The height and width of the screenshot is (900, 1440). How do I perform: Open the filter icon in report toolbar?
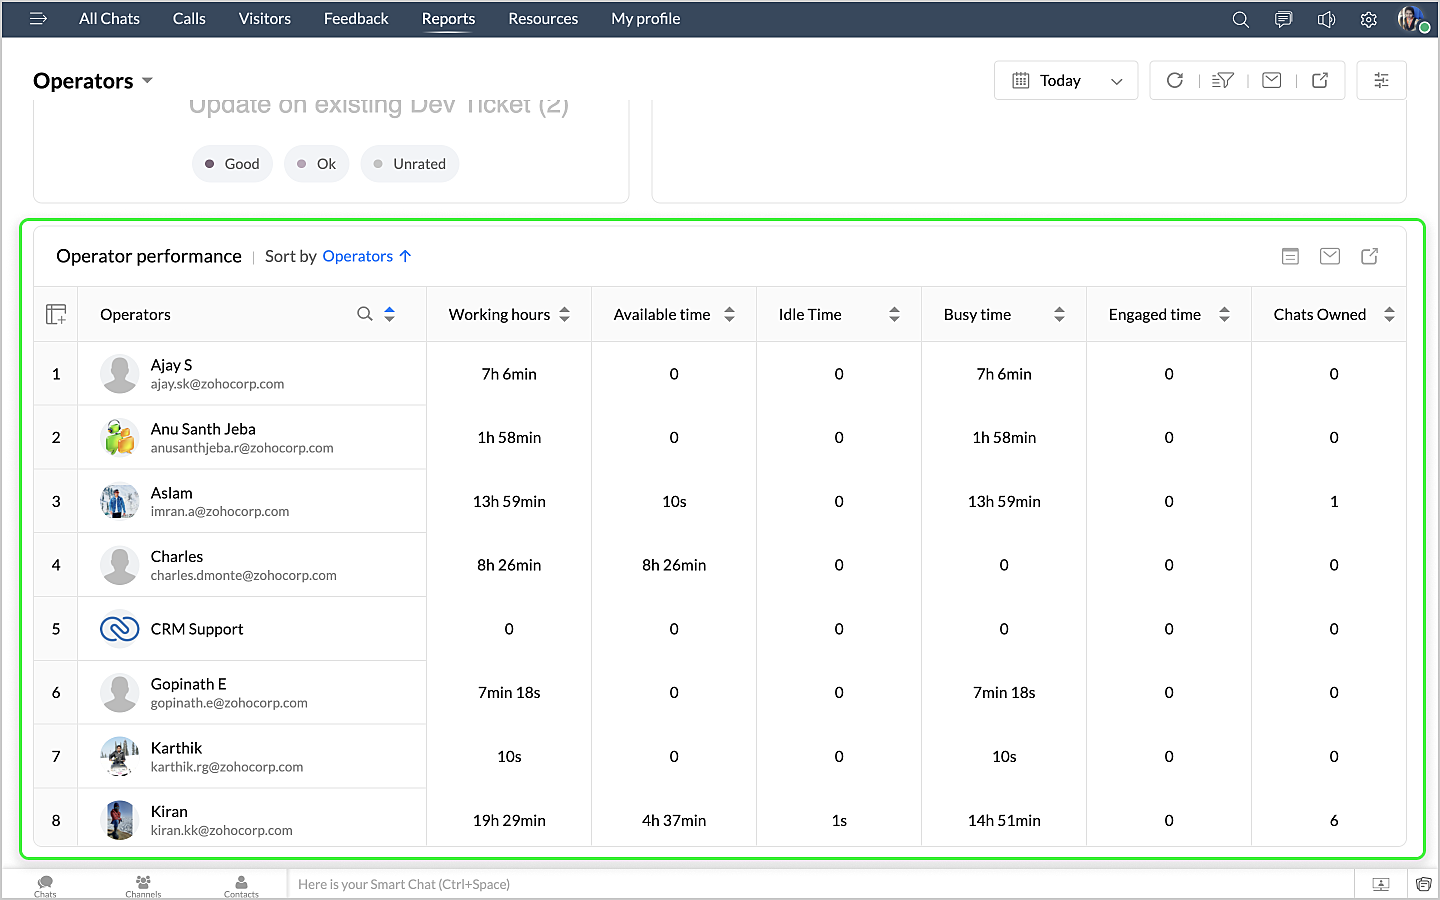coord(1222,80)
